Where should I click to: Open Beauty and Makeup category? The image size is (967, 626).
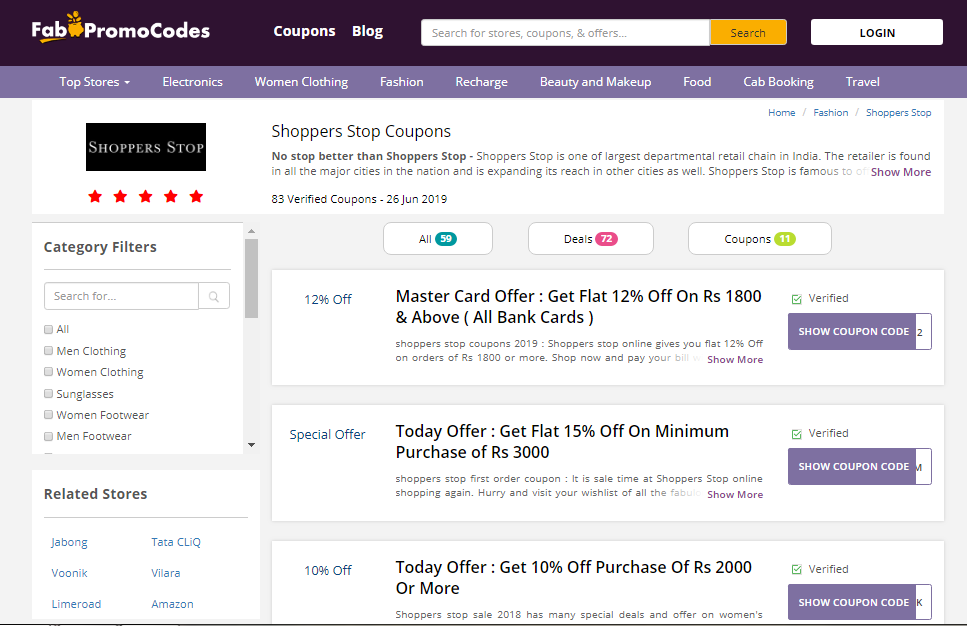pos(595,81)
